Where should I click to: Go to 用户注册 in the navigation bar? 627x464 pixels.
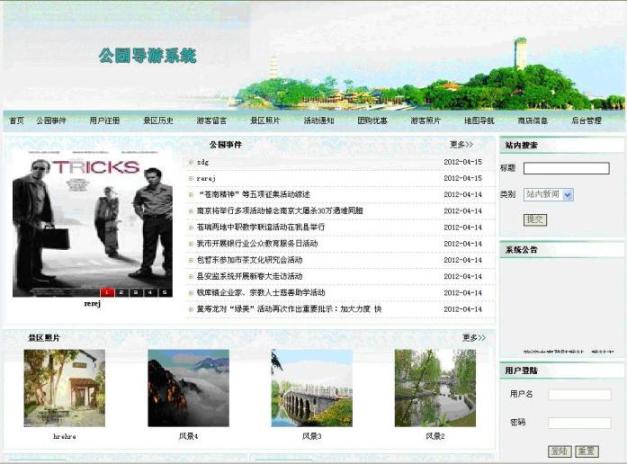(104, 121)
